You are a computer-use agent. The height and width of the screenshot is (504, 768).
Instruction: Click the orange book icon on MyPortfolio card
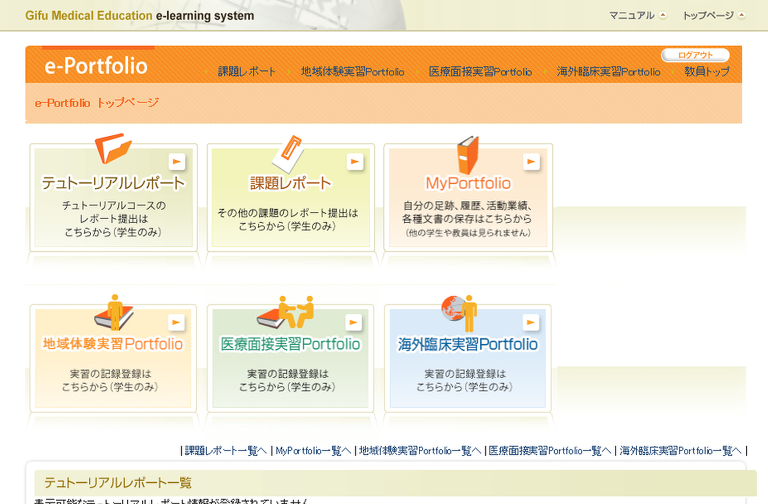point(467,155)
